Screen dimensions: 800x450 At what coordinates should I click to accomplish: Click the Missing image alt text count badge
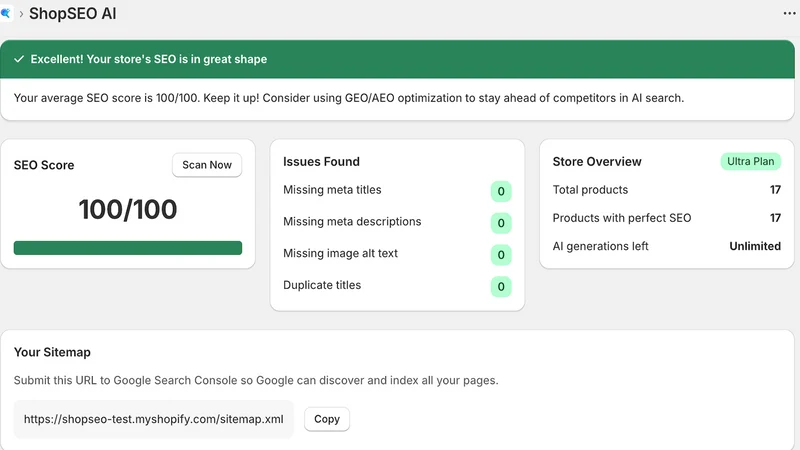click(x=501, y=255)
